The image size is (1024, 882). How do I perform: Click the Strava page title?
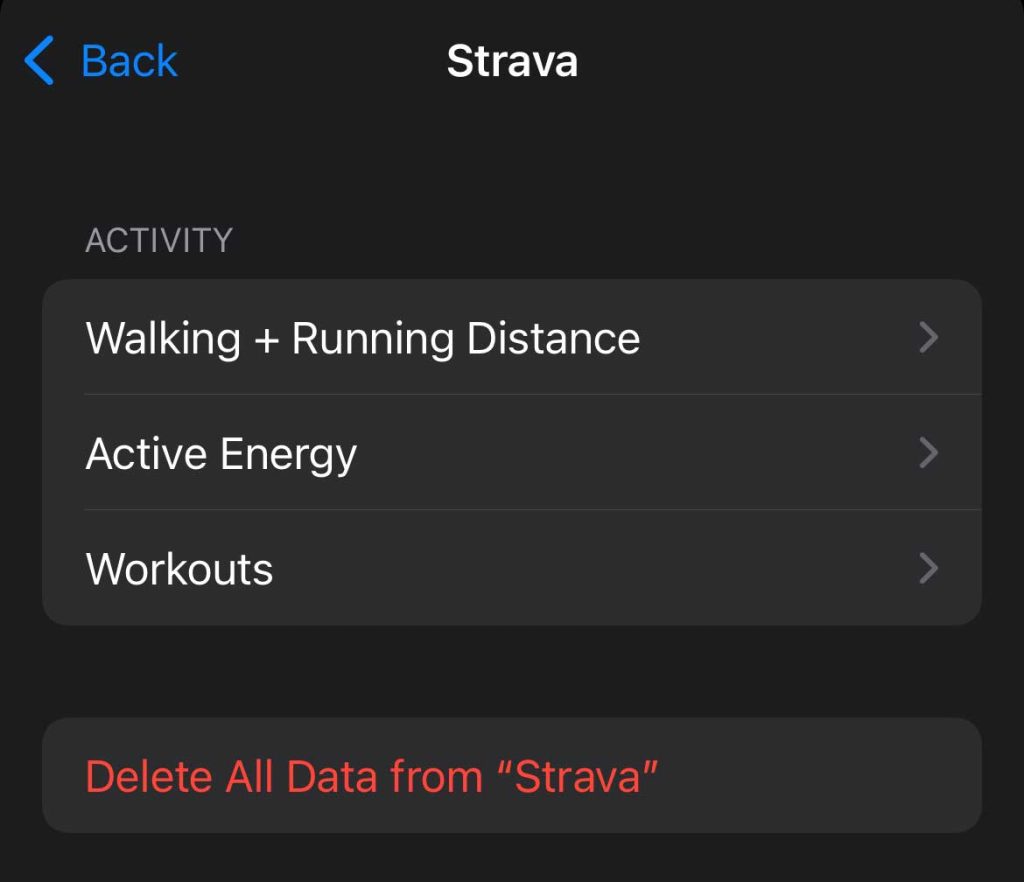click(512, 61)
